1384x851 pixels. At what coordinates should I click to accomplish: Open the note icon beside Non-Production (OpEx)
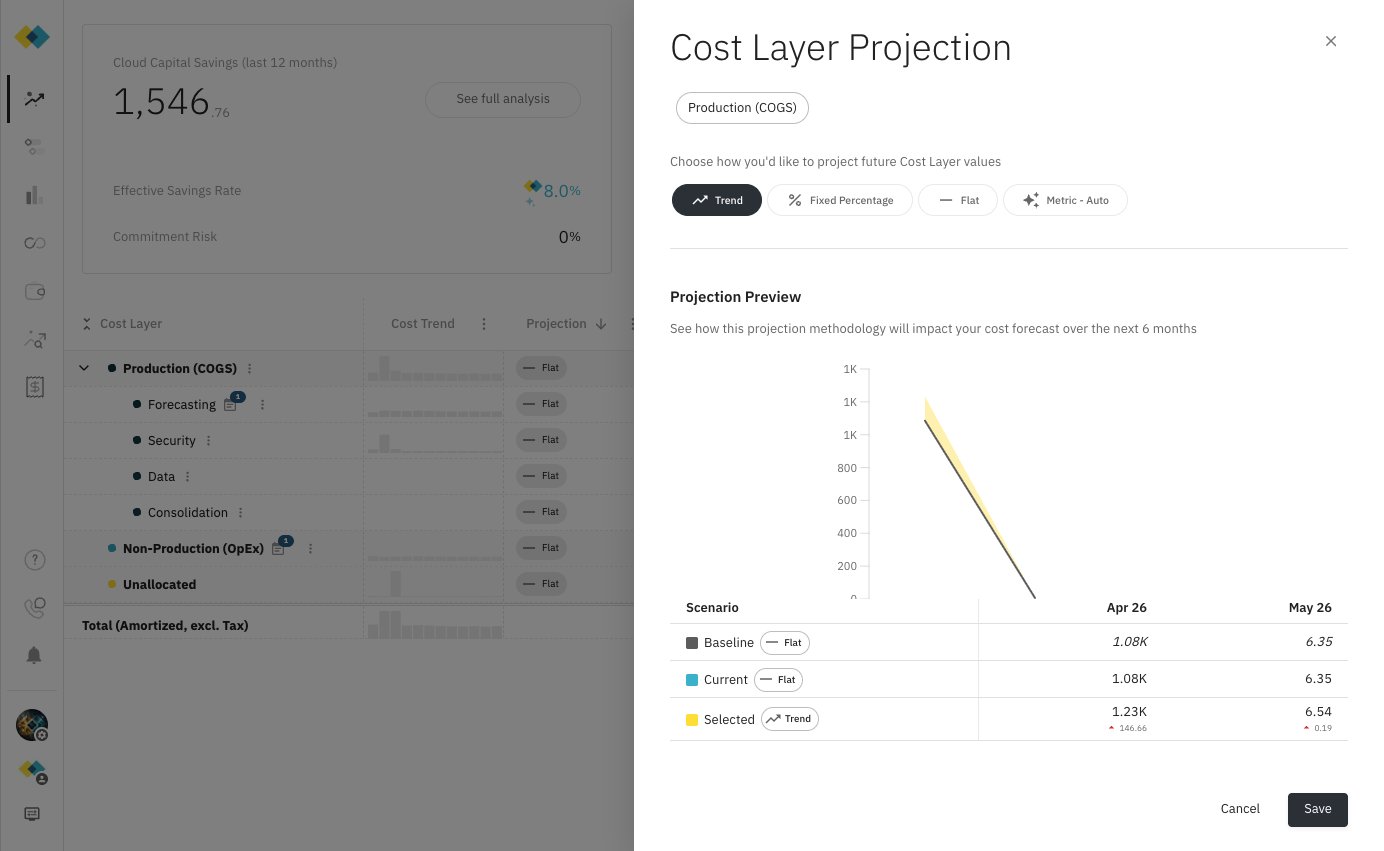click(279, 549)
